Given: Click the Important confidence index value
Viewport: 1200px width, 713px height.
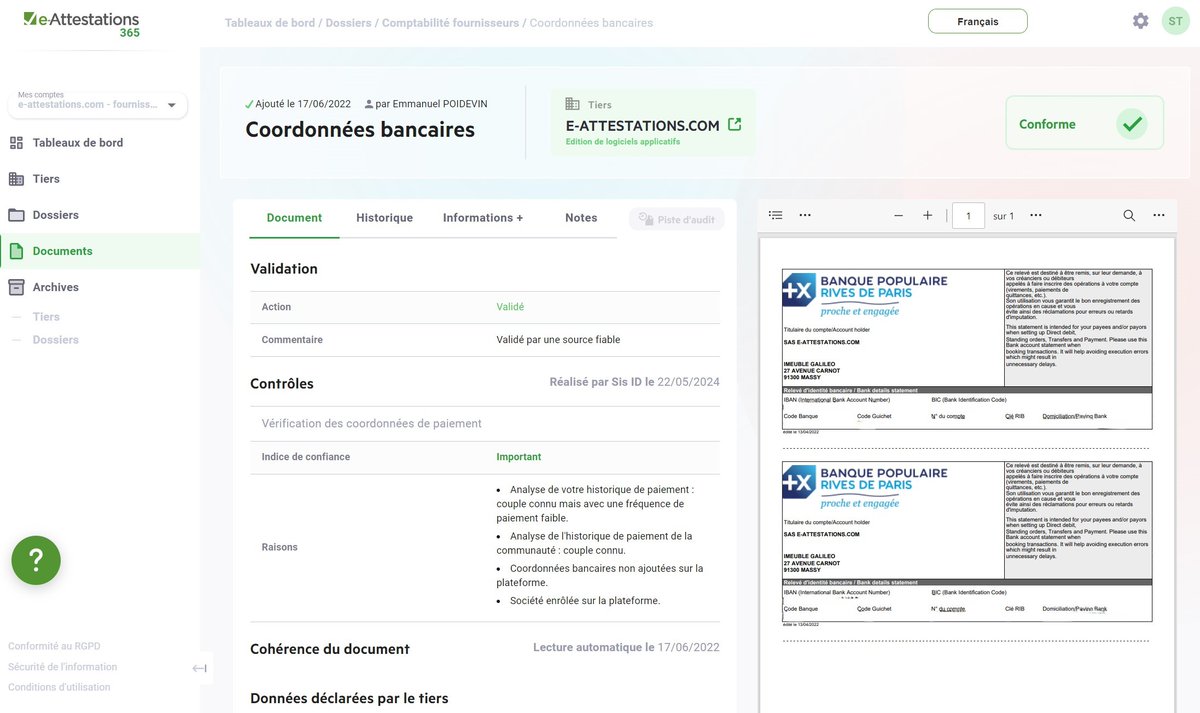Looking at the screenshot, I should coord(519,457).
